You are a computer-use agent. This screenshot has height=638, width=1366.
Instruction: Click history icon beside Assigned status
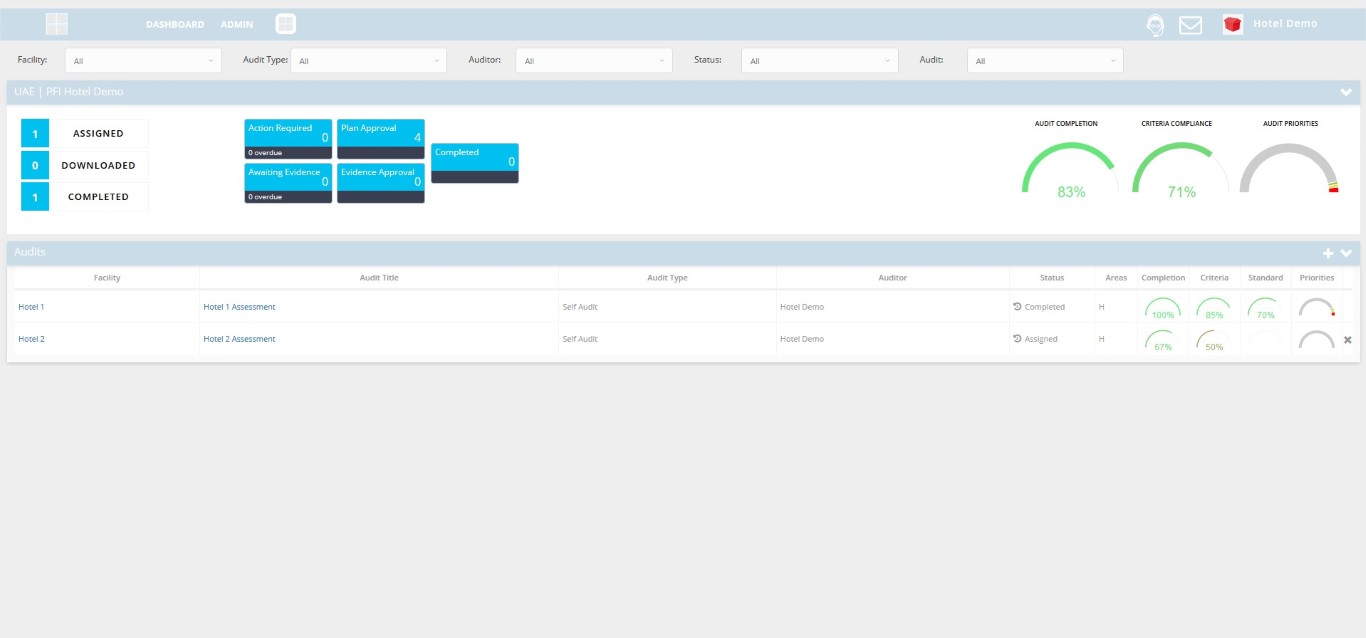[1017, 339]
